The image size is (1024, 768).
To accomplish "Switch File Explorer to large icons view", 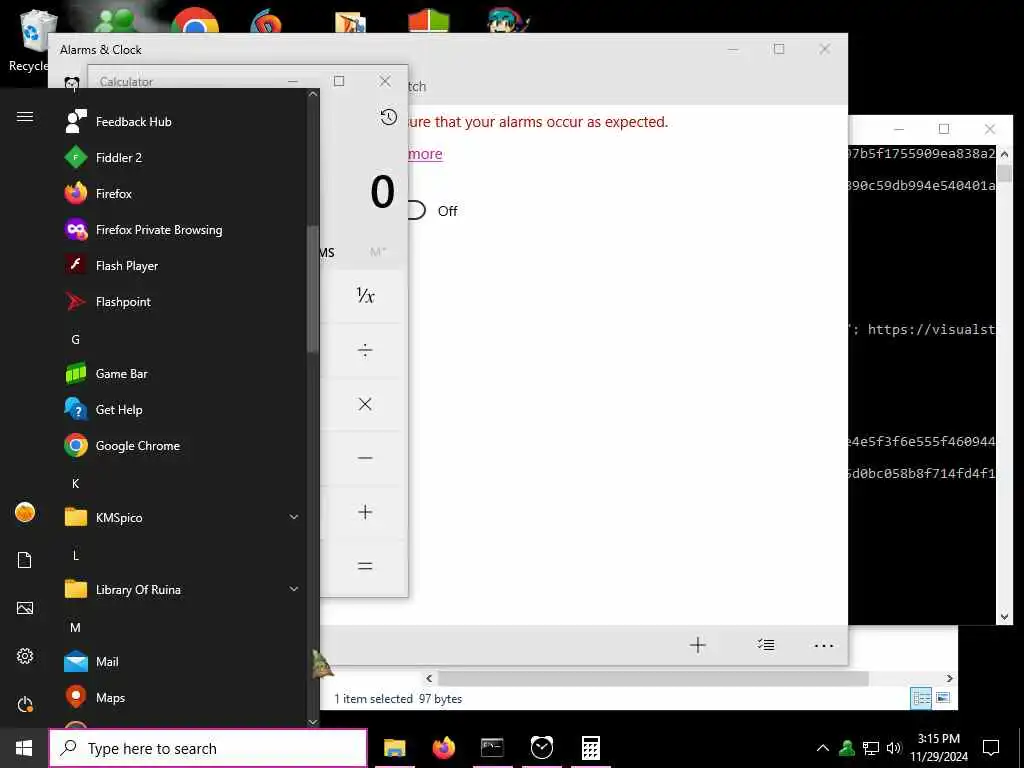I will click(943, 698).
